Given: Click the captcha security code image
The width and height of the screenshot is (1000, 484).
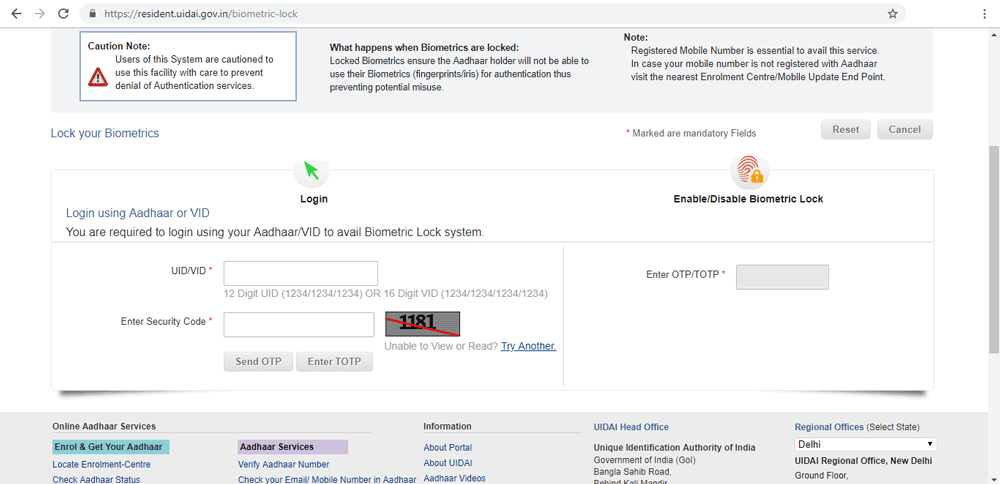Looking at the screenshot, I should (422, 323).
